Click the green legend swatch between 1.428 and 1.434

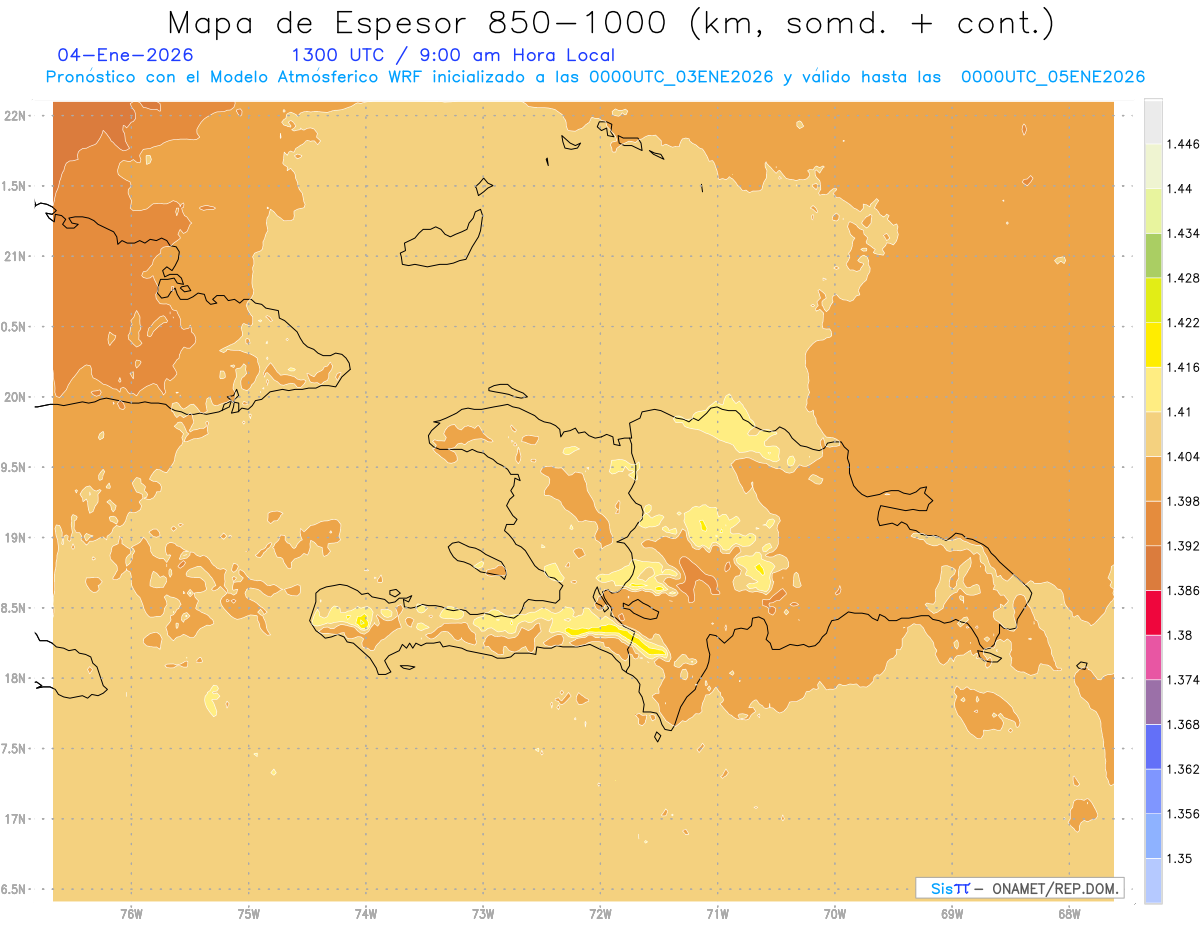click(1153, 255)
